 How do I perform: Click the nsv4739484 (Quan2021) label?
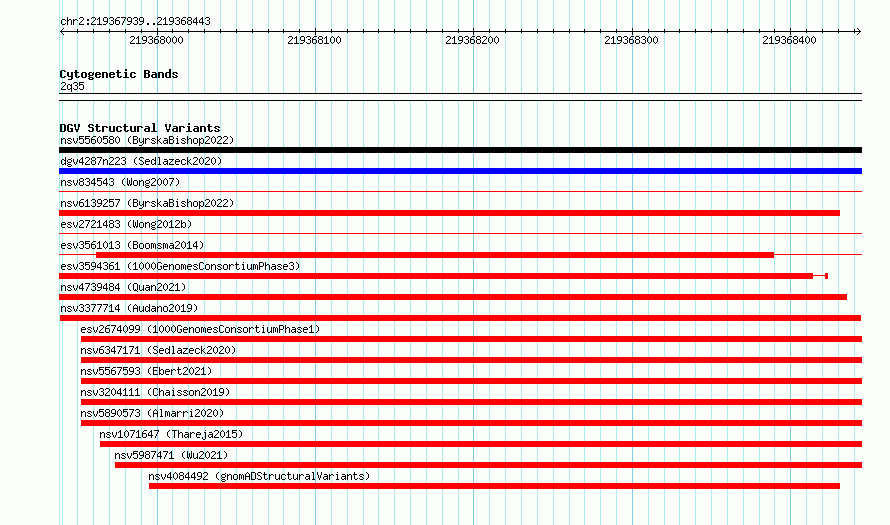(x=123, y=287)
